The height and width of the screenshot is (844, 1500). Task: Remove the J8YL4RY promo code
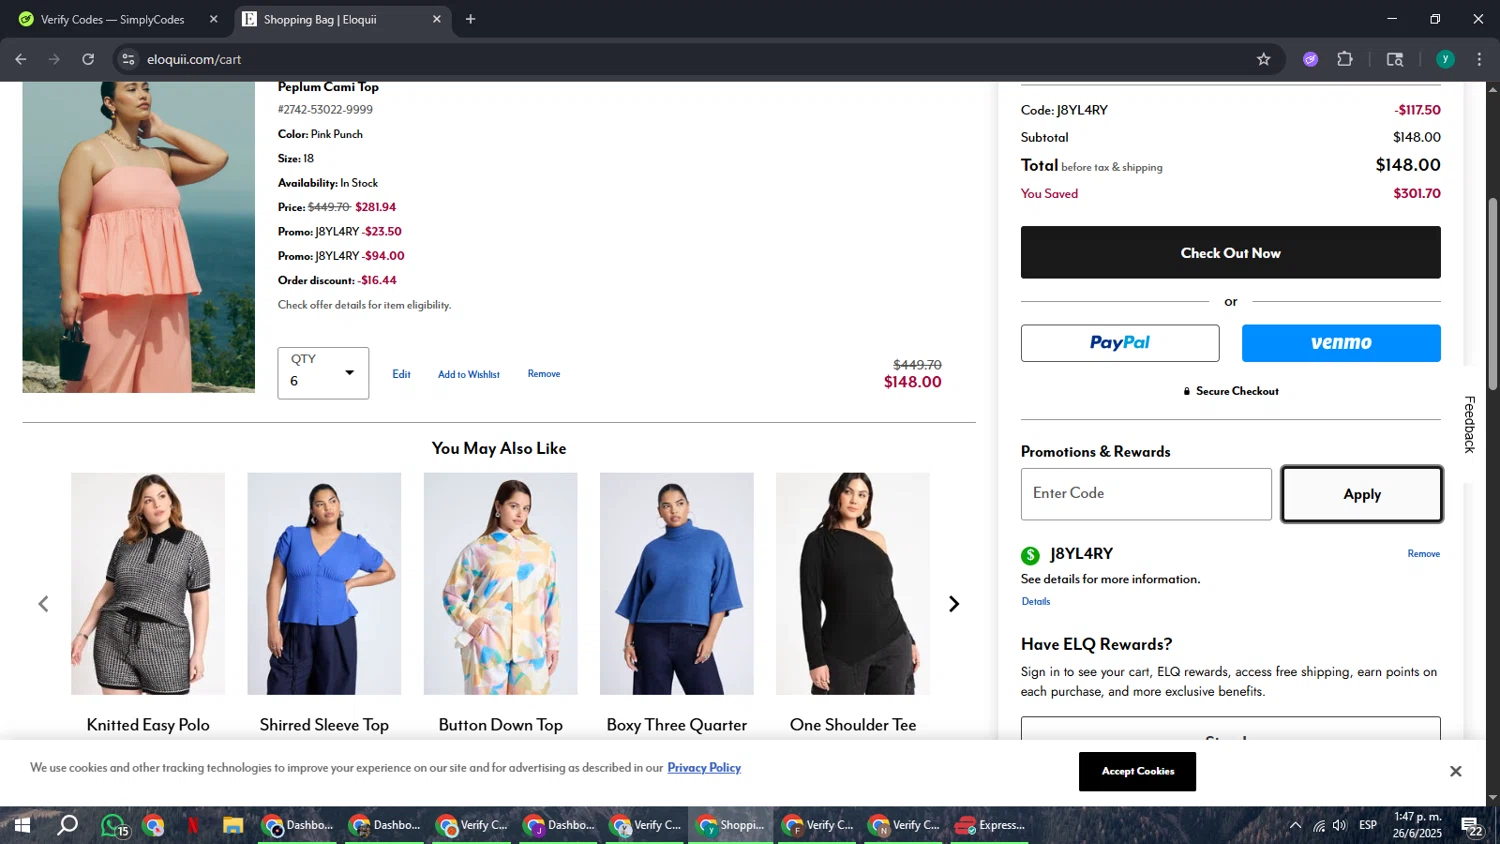[1424, 554]
